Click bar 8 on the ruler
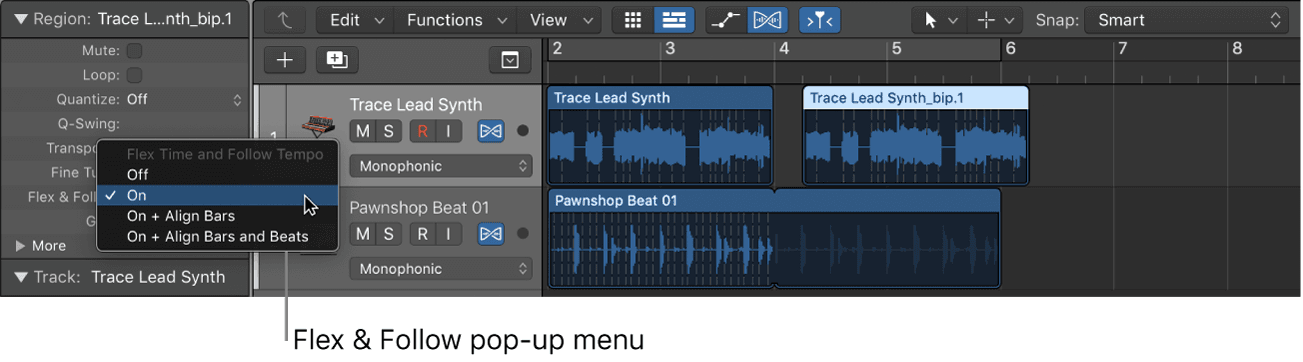1303x362 pixels. click(x=1237, y=47)
